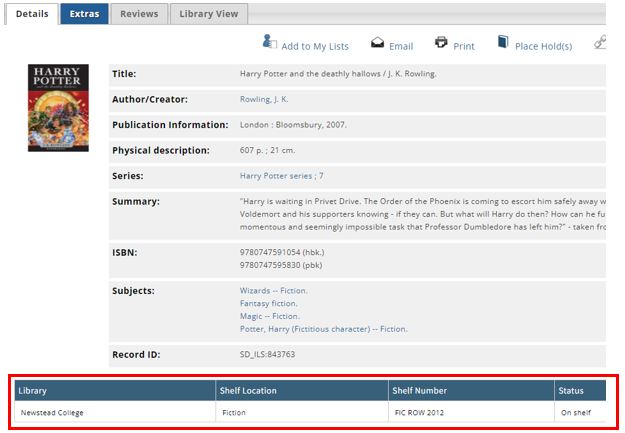Follow the Harry Potter series ; 7 link
This screenshot has height=433, width=625.
click(x=281, y=176)
